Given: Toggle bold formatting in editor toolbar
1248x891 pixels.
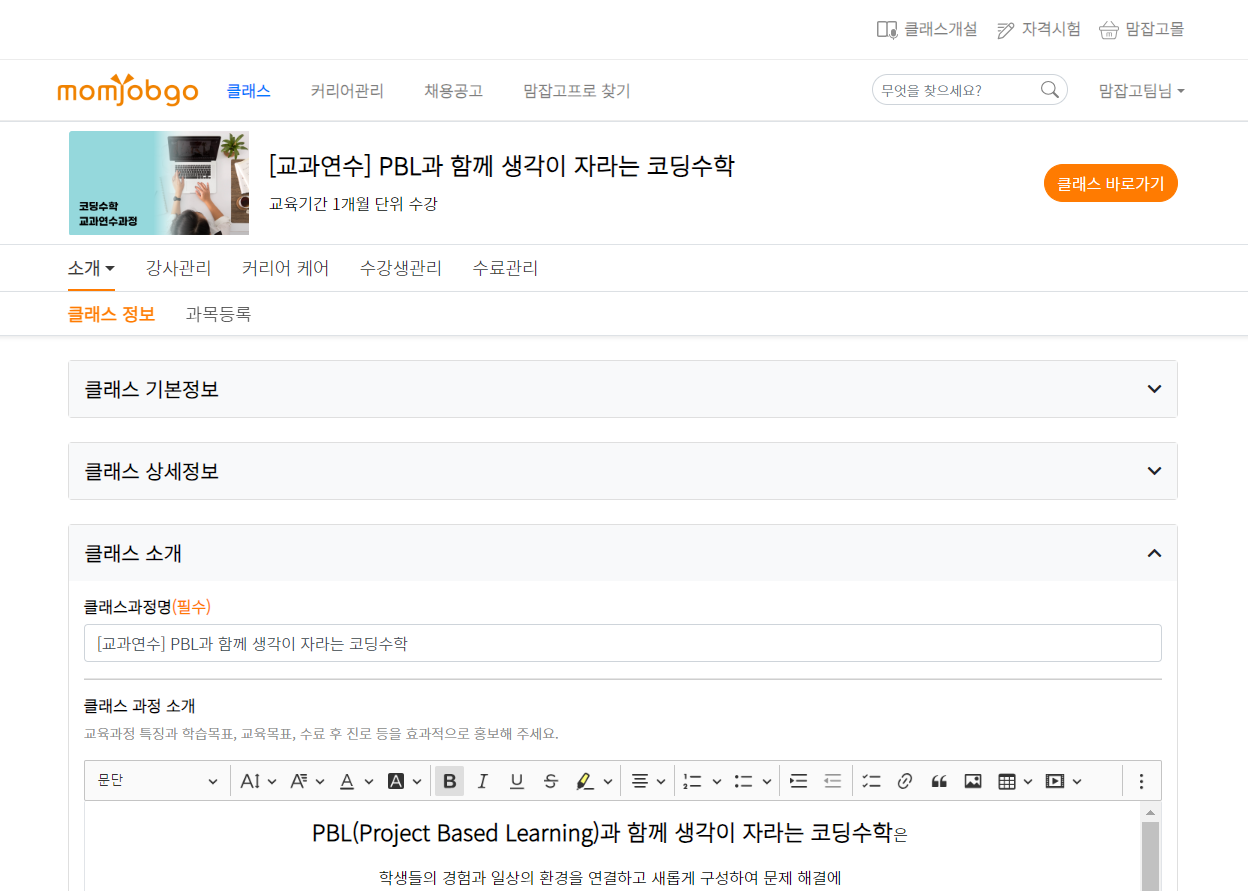Looking at the screenshot, I should coord(450,781).
